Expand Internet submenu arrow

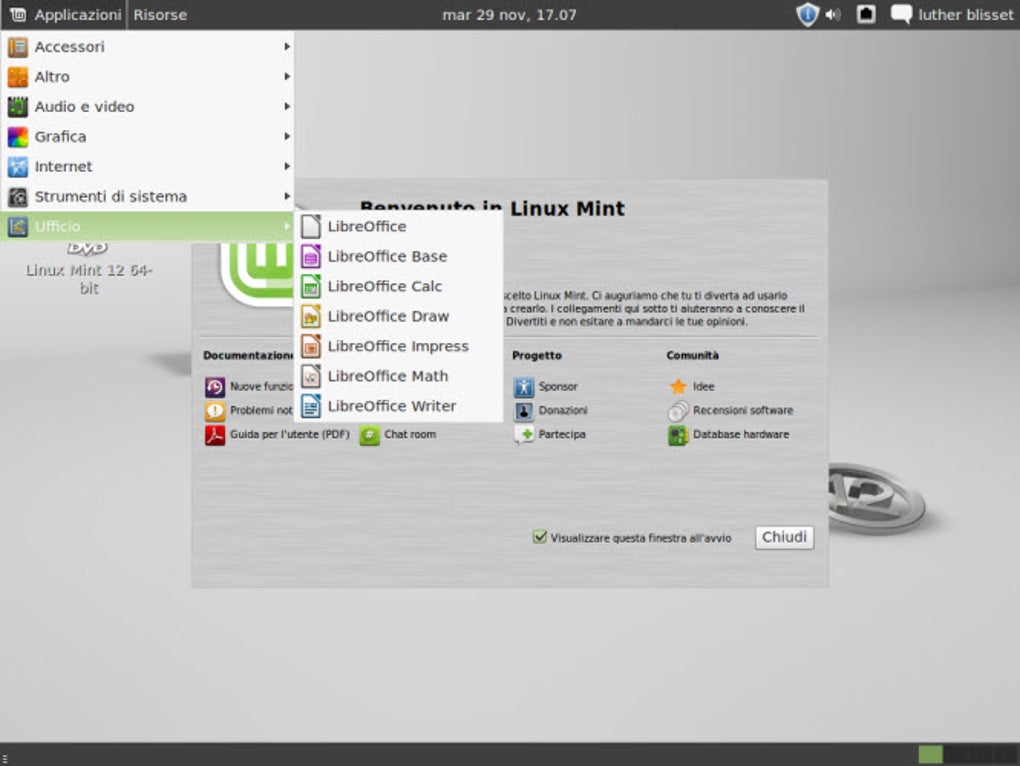coord(286,166)
